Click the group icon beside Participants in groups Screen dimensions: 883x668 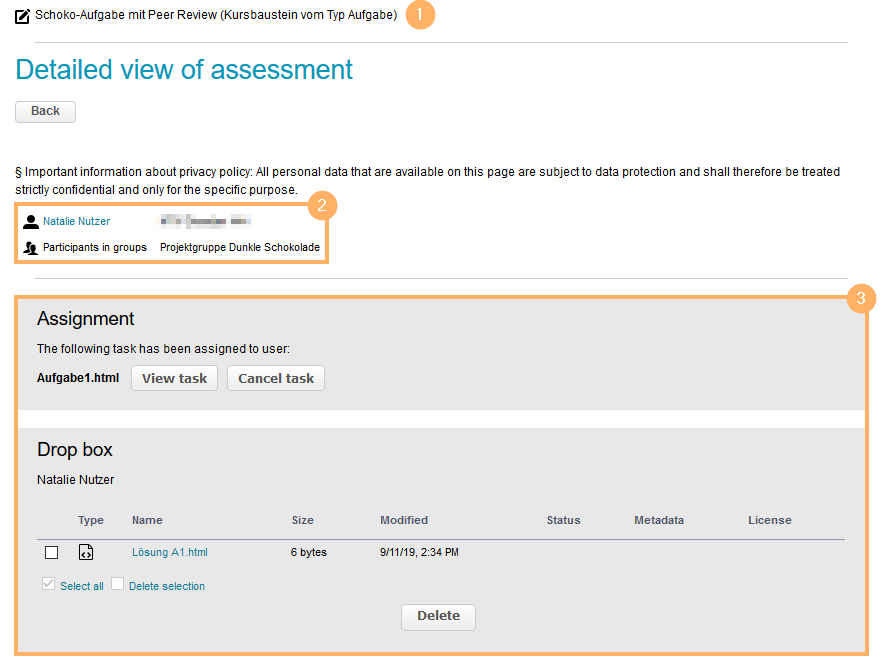coord(31,248)
